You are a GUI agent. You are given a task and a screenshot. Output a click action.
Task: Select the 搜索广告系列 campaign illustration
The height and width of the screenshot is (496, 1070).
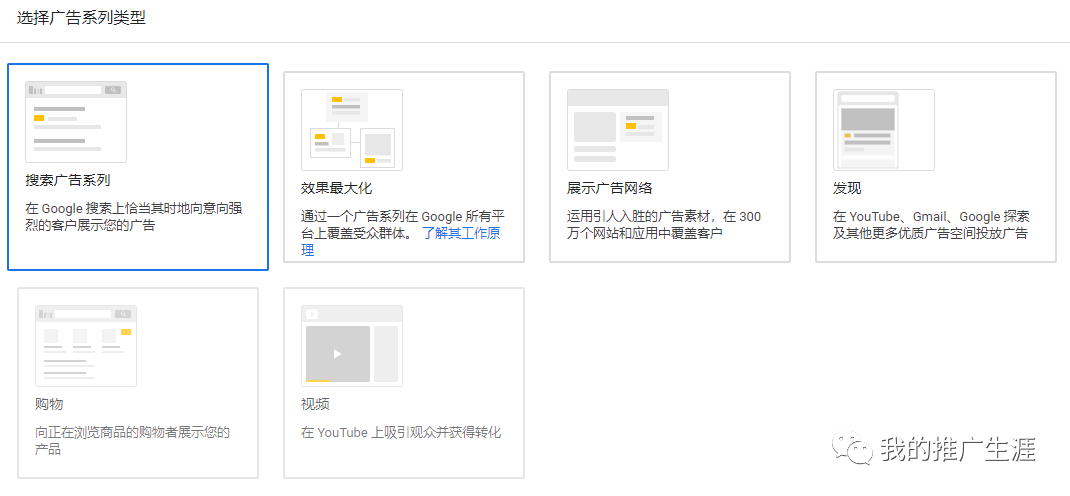[x=76, y=122]
